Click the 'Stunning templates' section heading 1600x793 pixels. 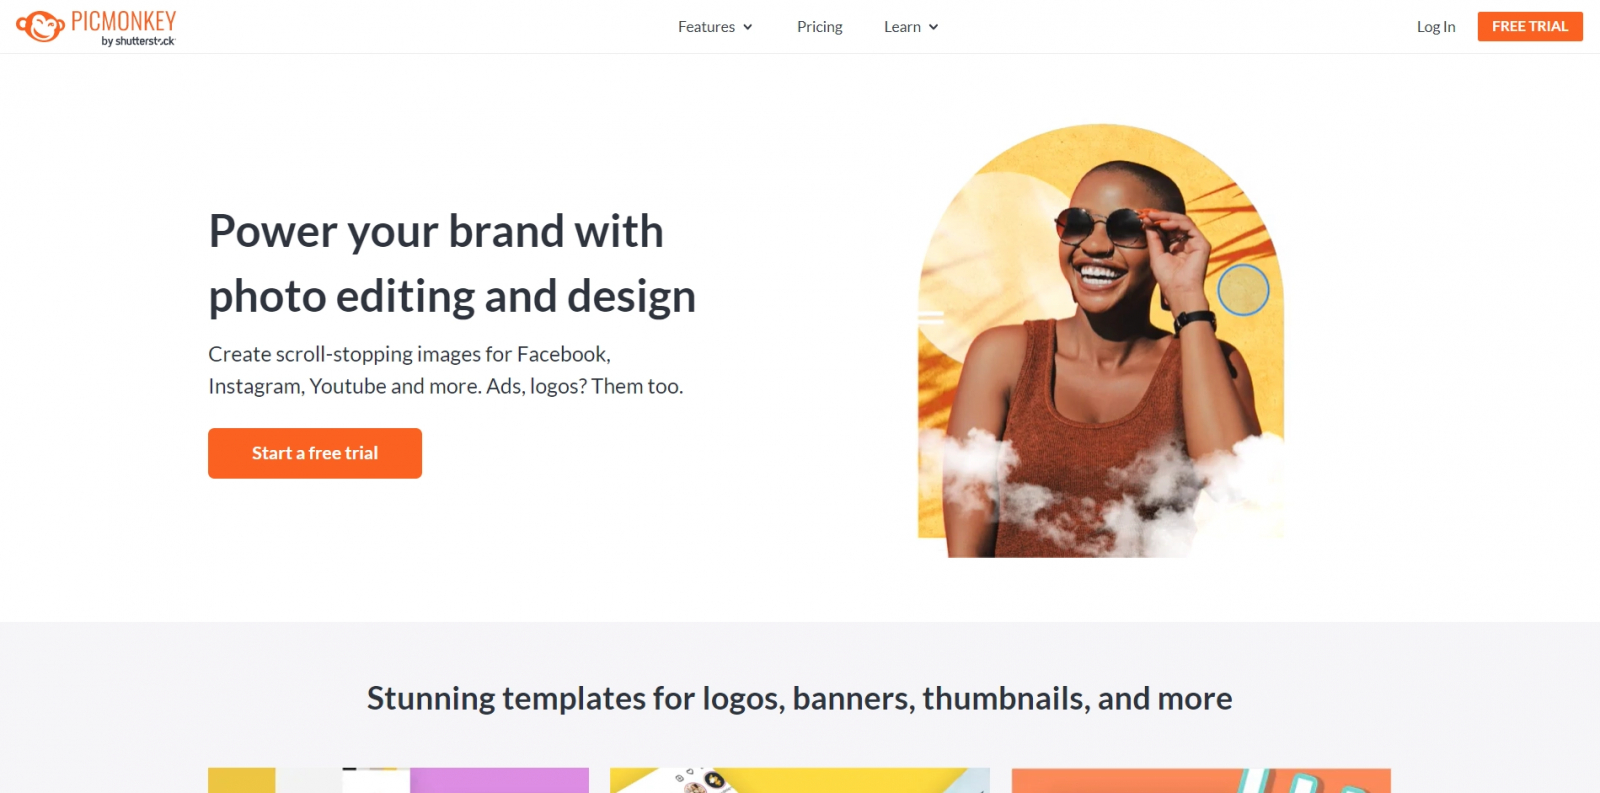pos(799,698)
